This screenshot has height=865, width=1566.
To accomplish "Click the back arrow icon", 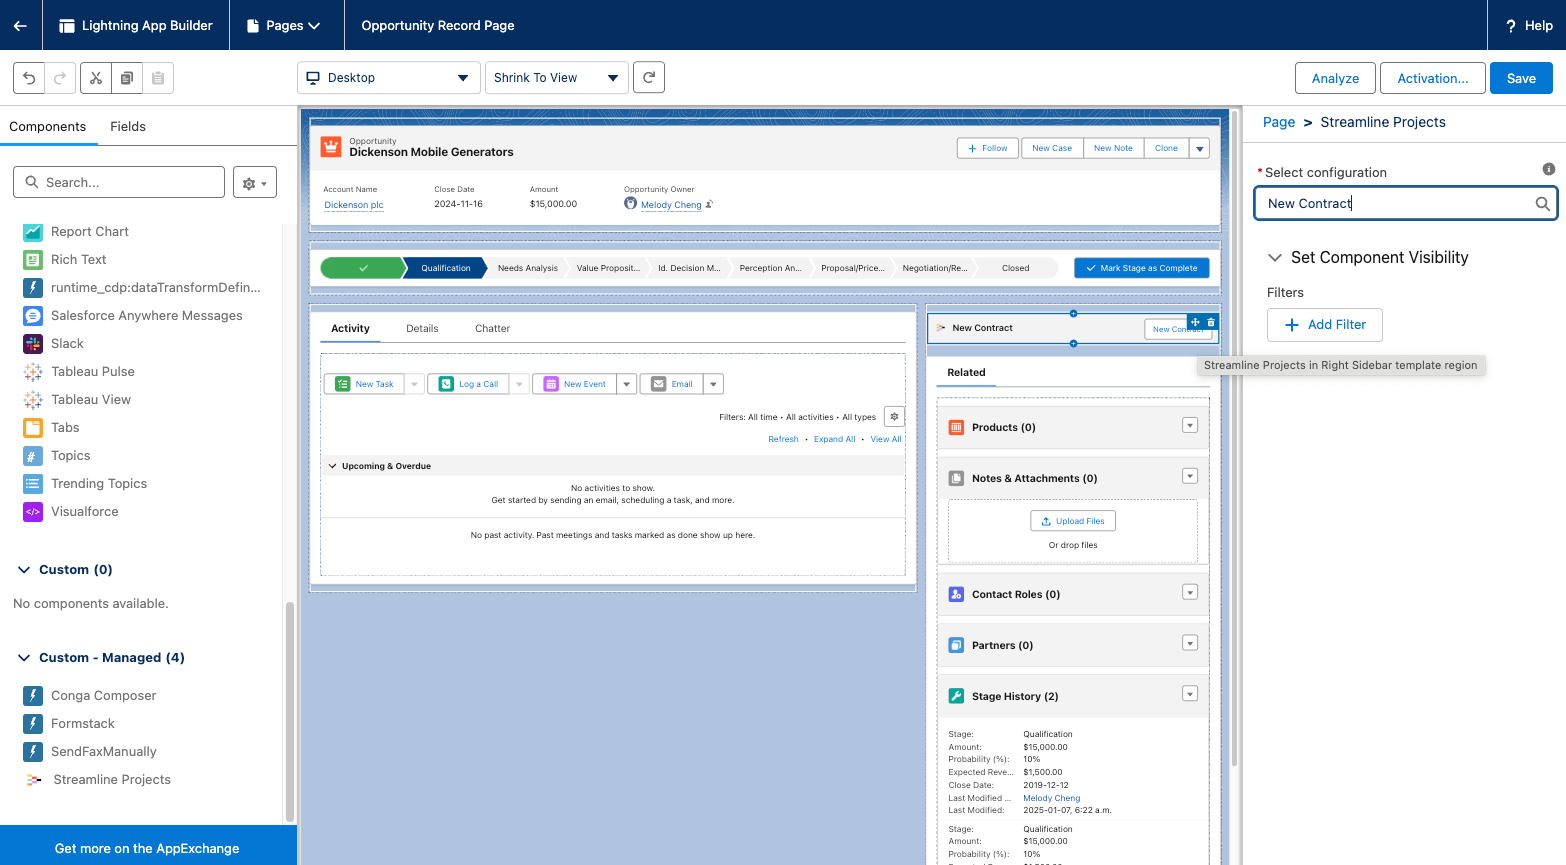I will click(x=20, y=25).
